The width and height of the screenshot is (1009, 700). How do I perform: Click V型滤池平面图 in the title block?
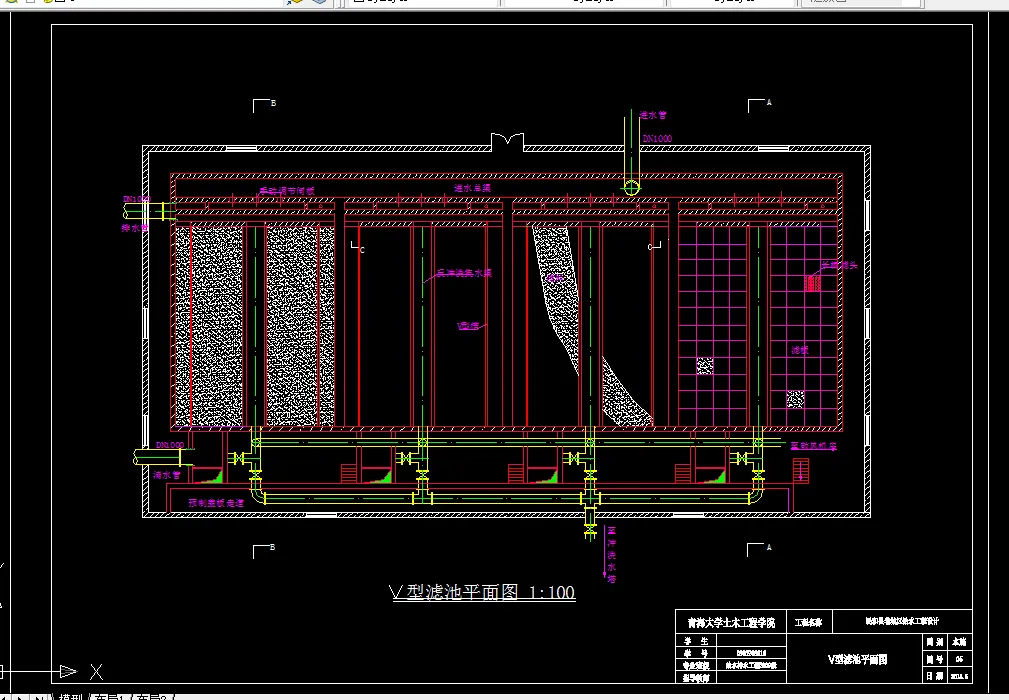pyautogui.click(x=857, y=659)
